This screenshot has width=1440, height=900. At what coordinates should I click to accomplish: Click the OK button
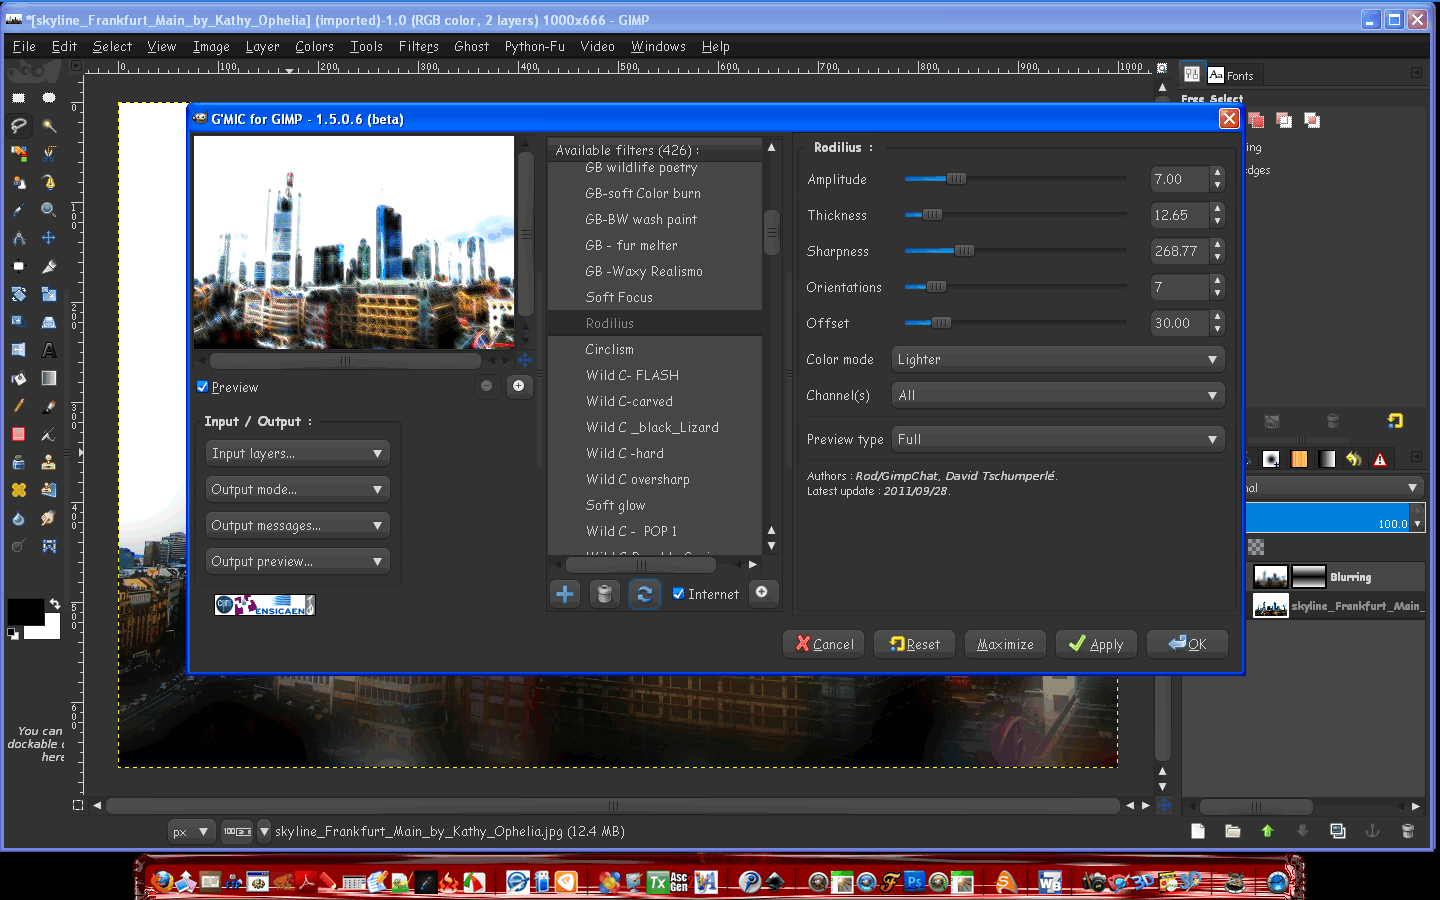1187,644
